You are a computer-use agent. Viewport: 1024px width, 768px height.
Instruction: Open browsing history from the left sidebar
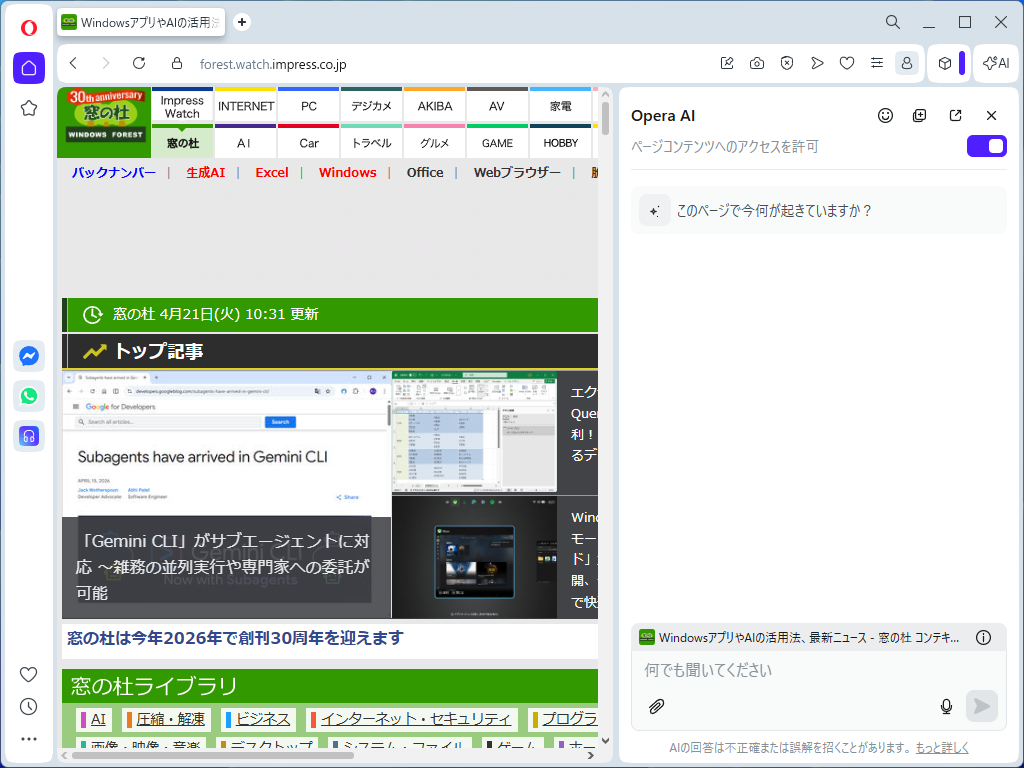28,707
